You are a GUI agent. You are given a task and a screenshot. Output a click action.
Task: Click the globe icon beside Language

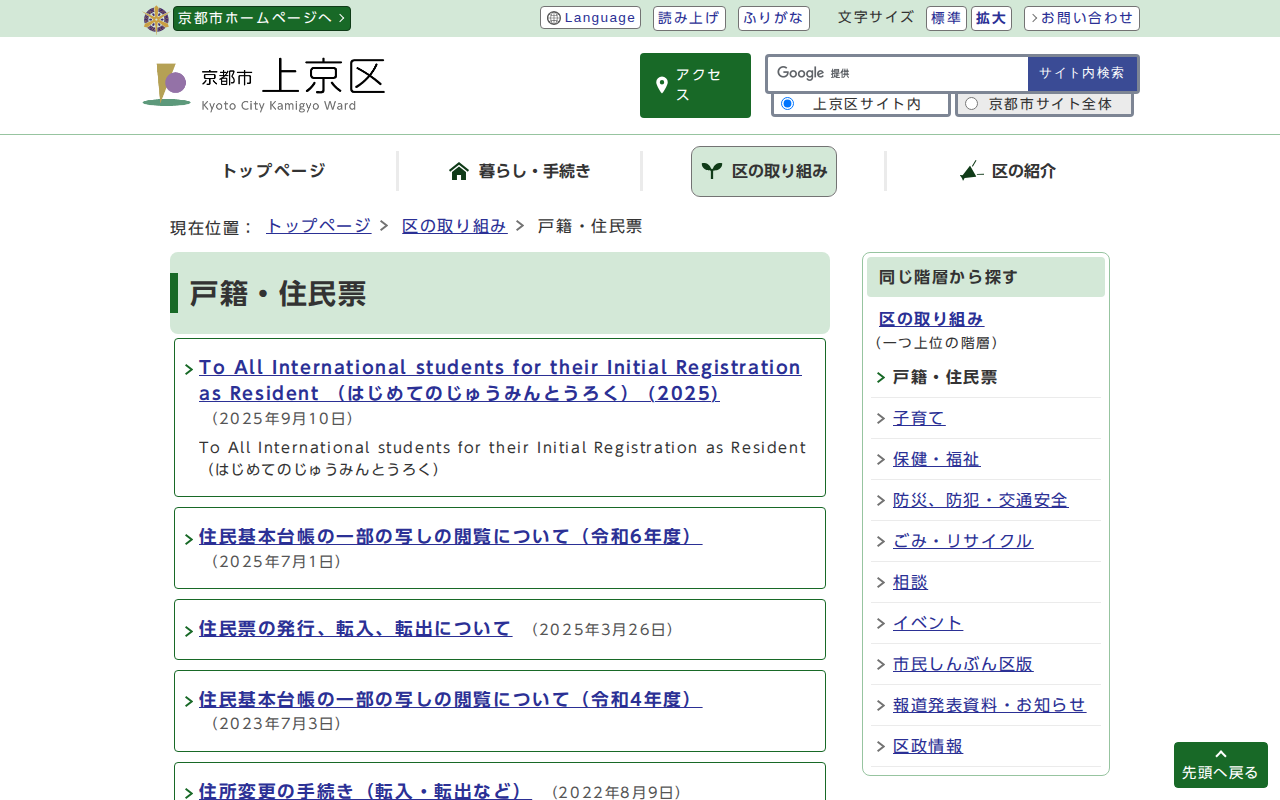click(x=554, y=18)
